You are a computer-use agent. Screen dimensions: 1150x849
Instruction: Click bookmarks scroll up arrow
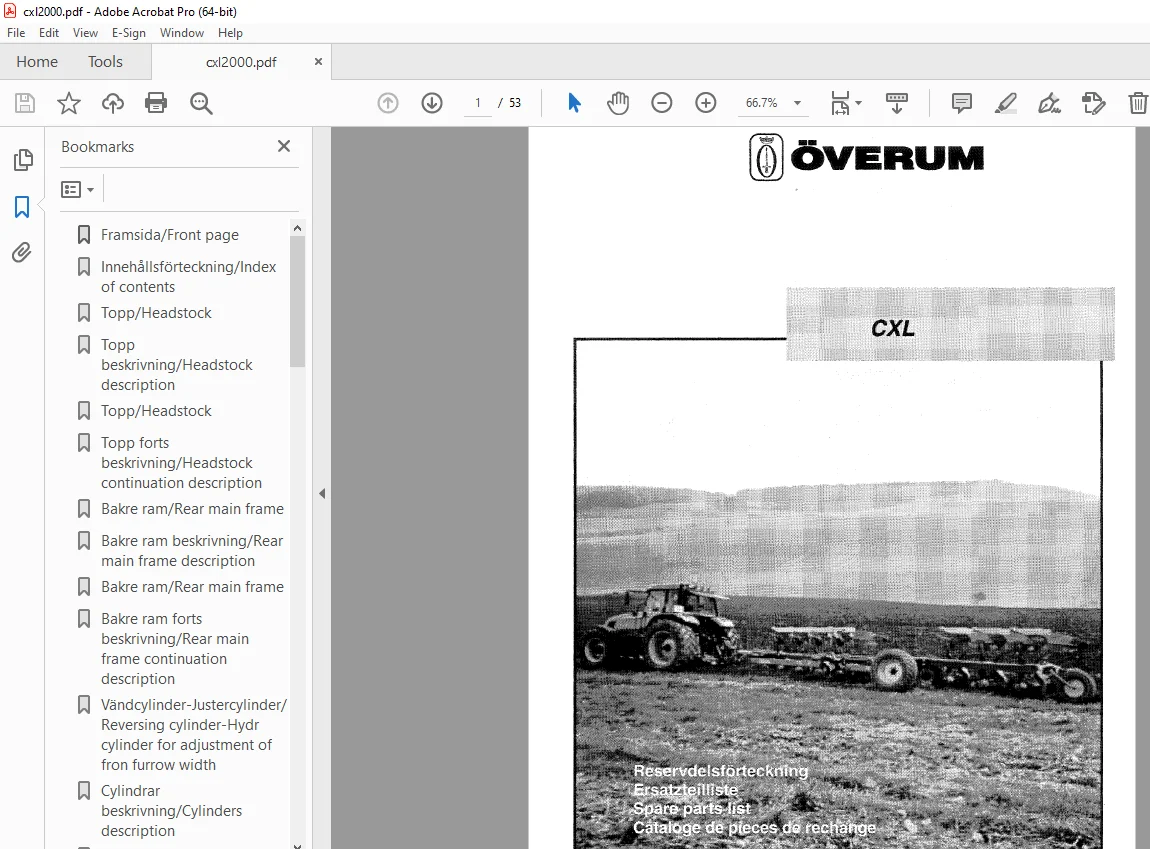coord(297,228)
